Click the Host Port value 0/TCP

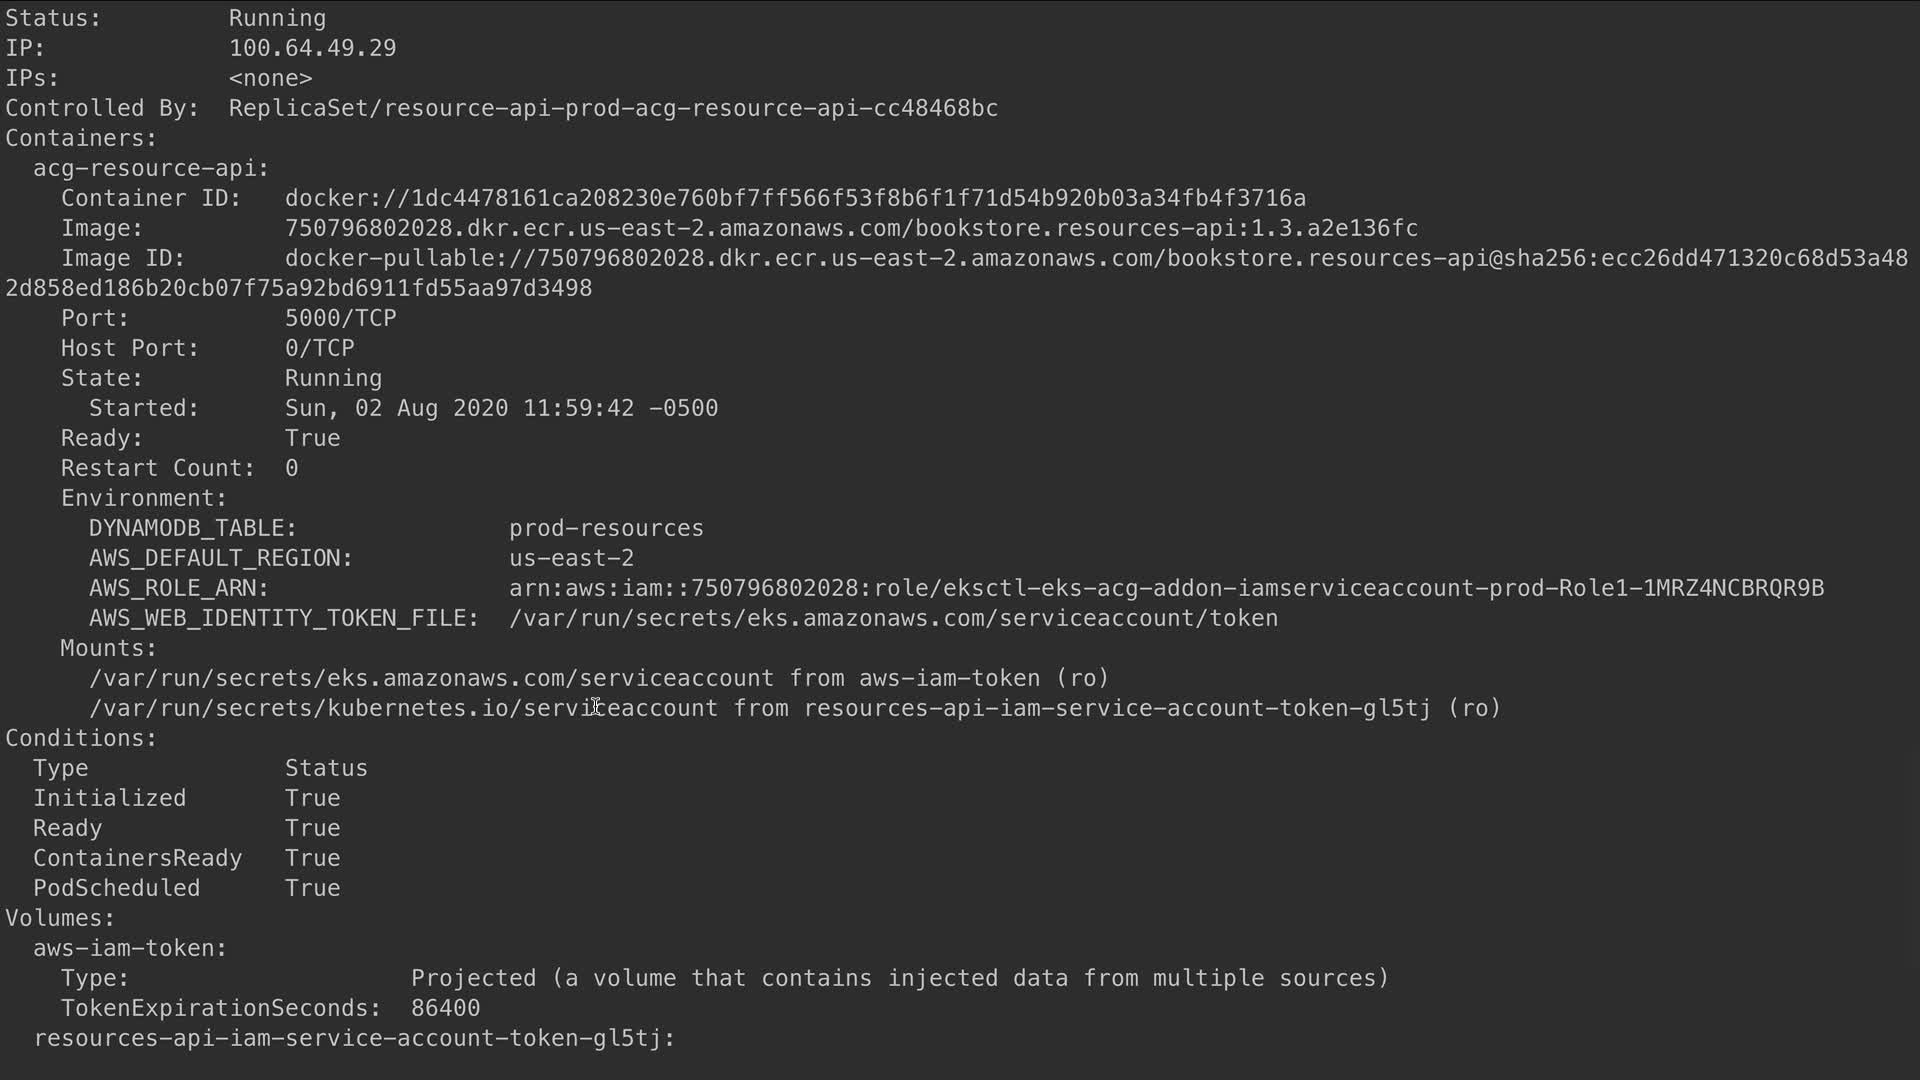pos(319,348)
